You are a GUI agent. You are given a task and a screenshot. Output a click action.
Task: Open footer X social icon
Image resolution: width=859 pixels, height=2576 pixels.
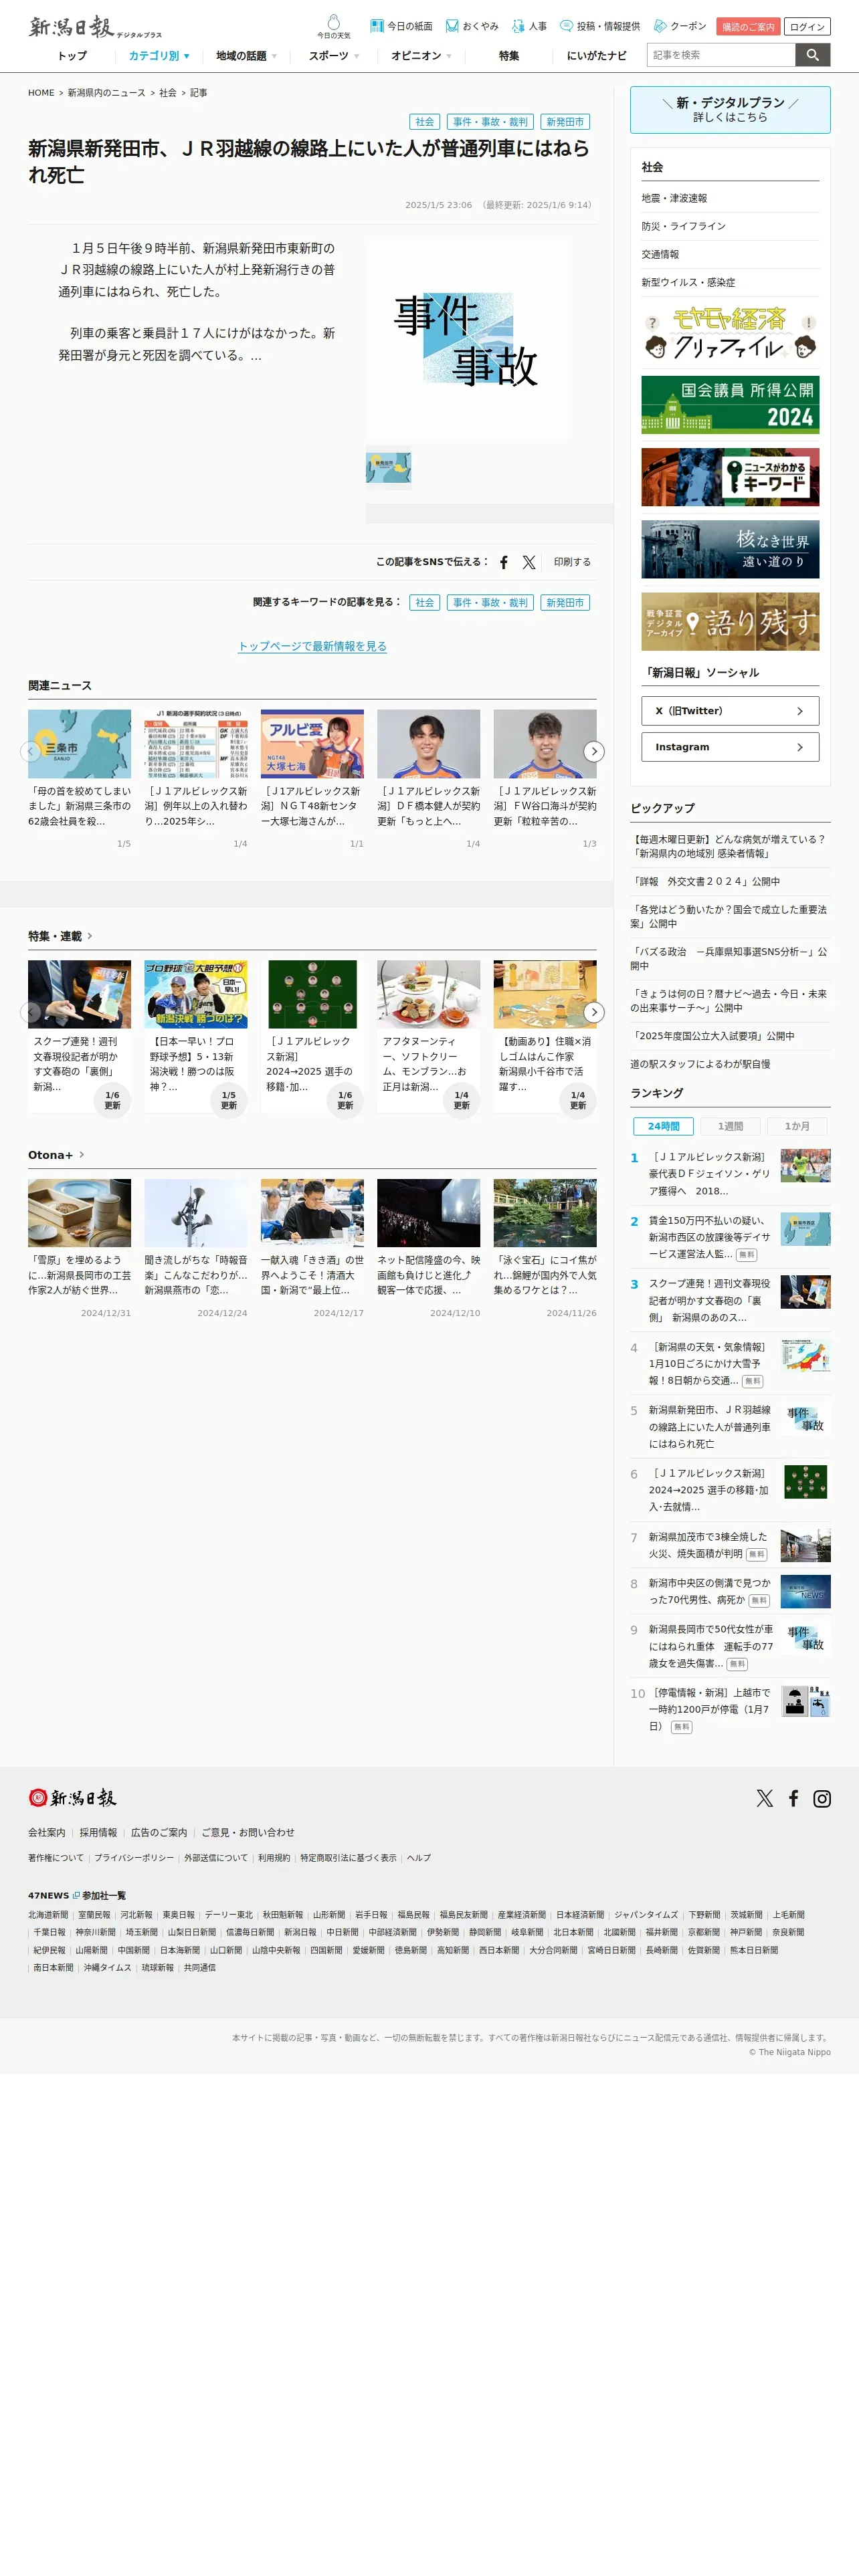point(765,1798)
